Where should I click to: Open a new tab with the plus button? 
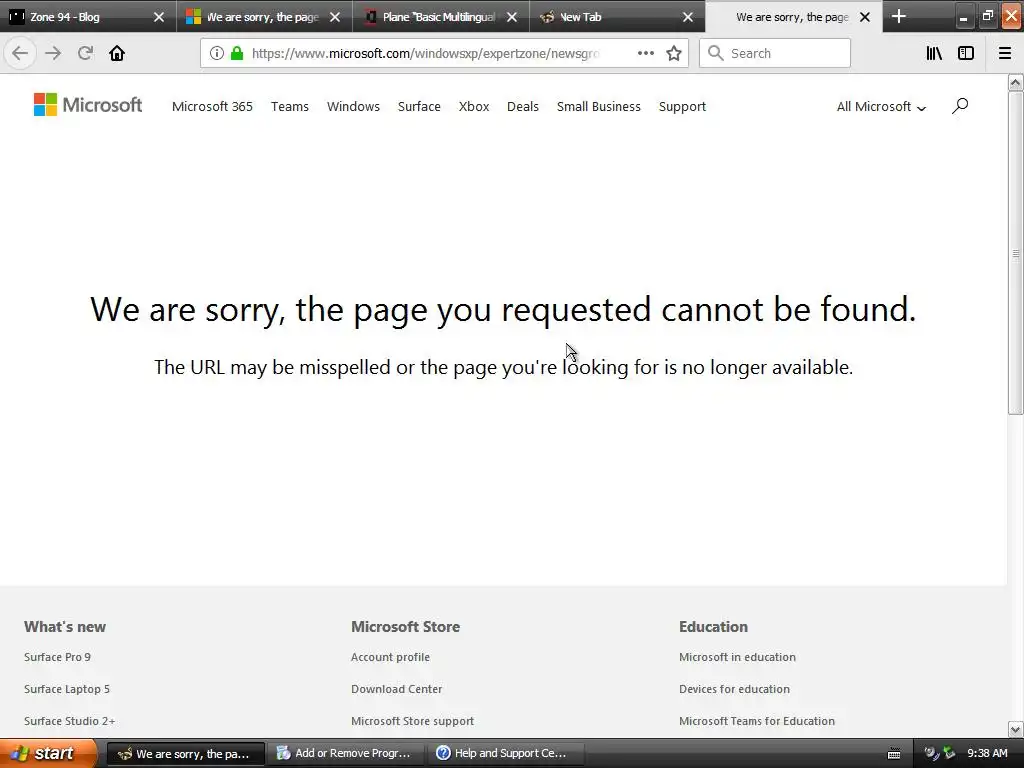click(899, 16)
